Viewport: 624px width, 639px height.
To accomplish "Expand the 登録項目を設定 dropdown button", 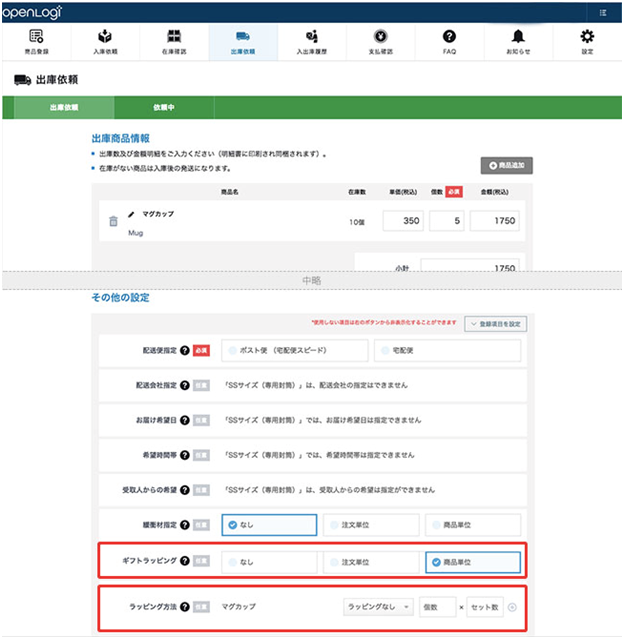I will click(x=496, y=324).
